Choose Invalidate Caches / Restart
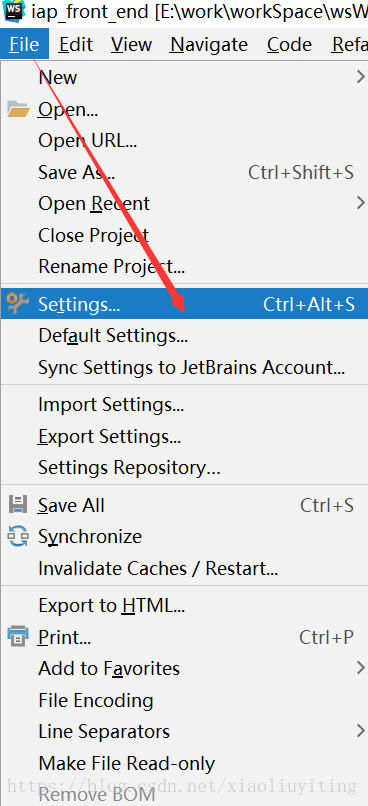Screen dimensions: 368x806 tap(184, 568)
